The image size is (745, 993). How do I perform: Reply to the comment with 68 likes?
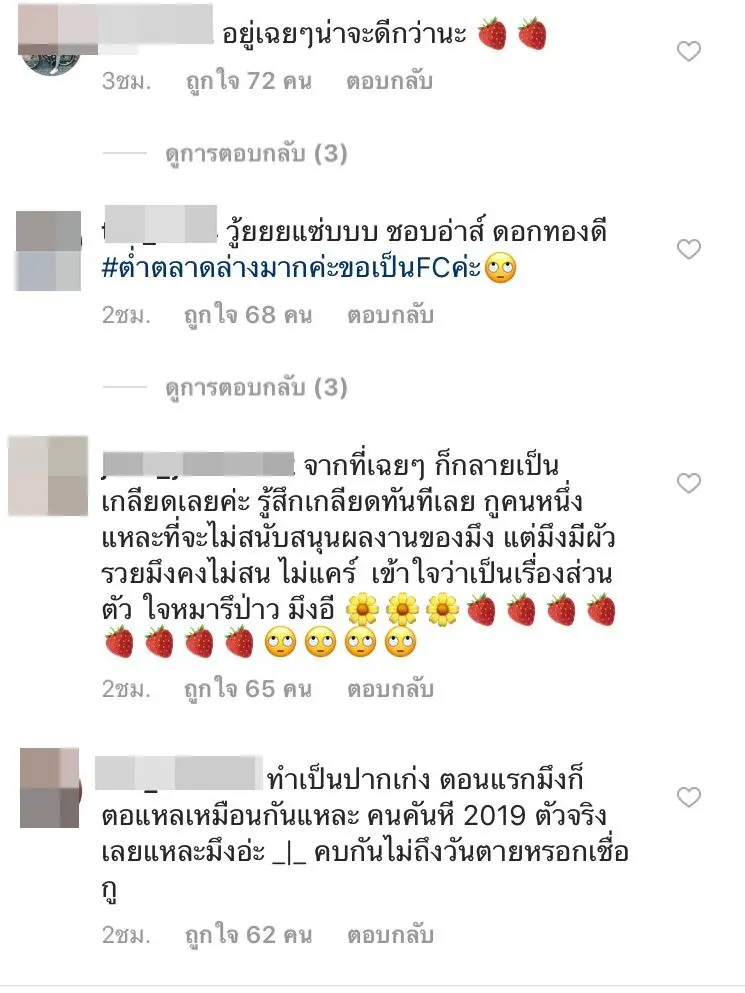coord(390,315)
